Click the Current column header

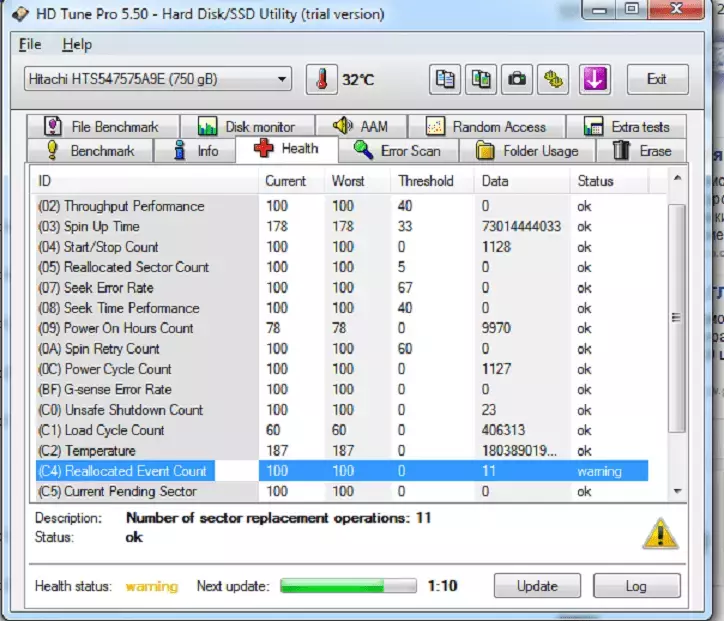coord(291,181)
